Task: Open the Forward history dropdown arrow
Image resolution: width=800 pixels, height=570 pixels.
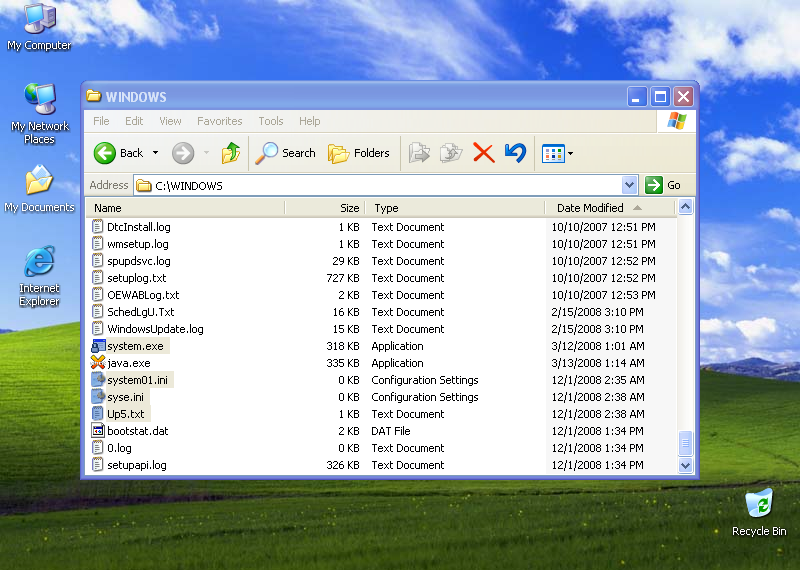Action: point(206,153)
